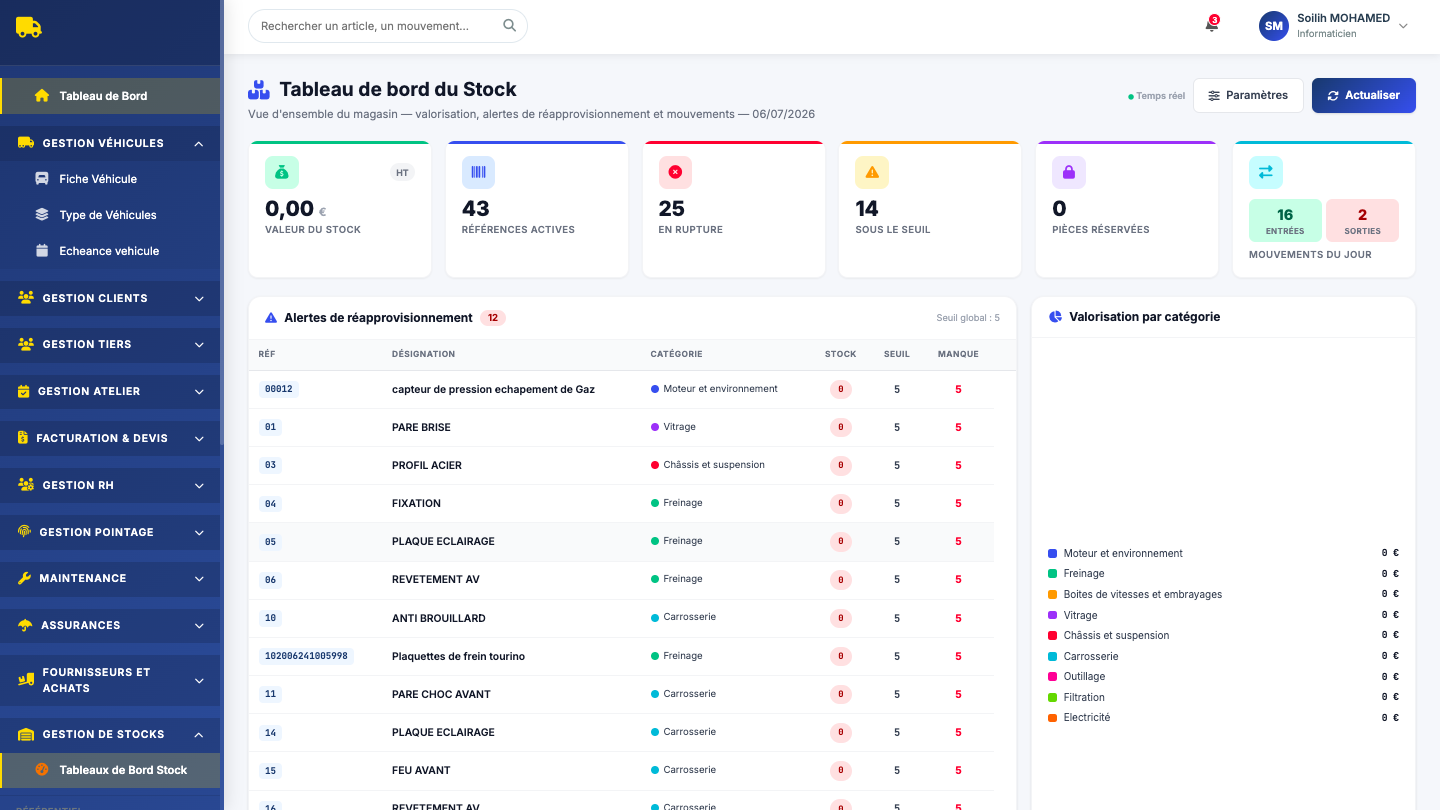Click the red 2 Sorties tile

coord(1362,220)
